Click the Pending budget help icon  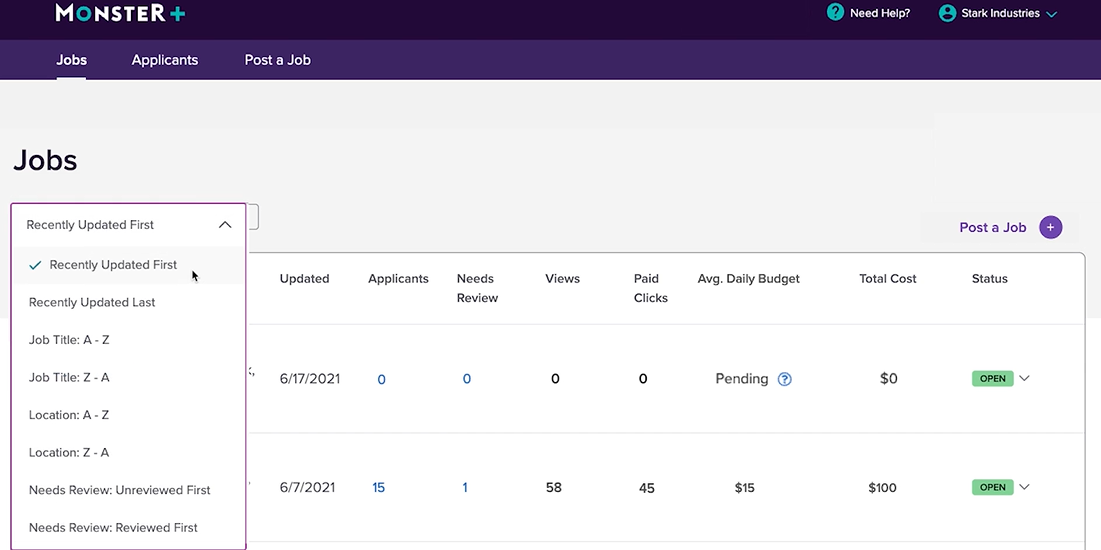tap(785, 379)
